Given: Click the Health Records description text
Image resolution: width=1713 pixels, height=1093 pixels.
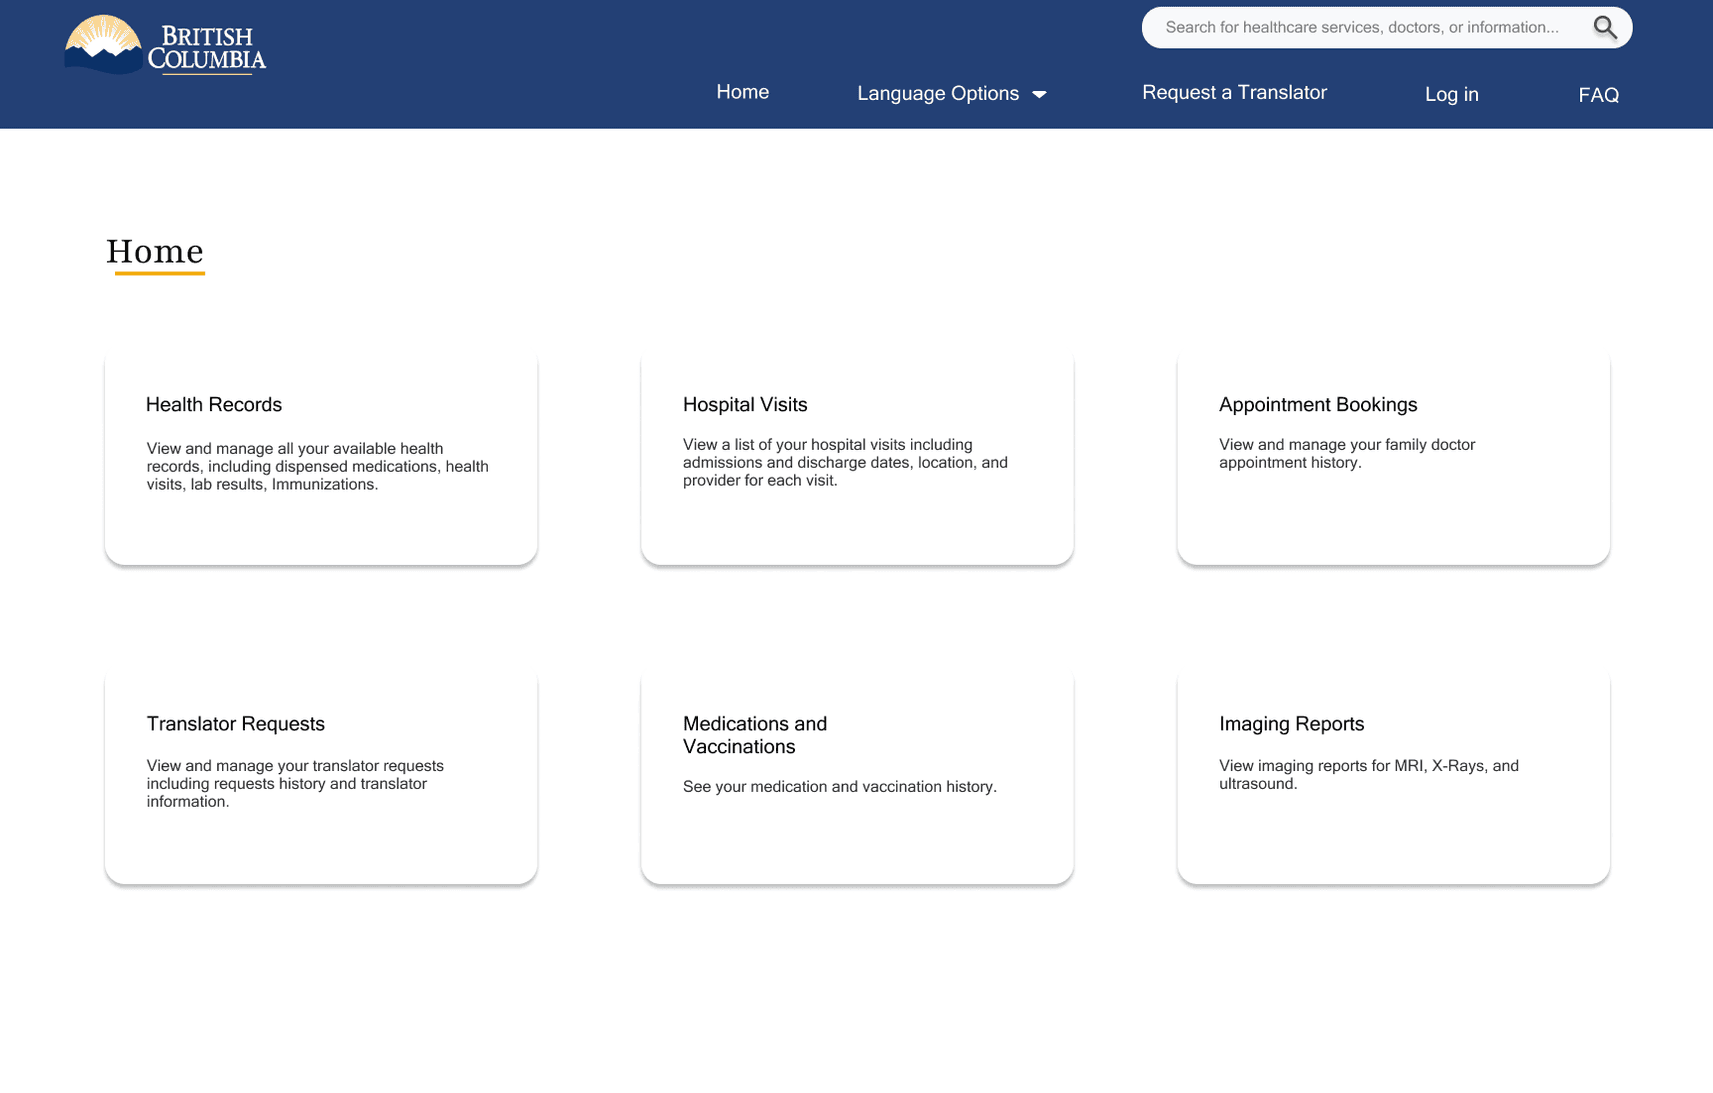Looking at the screenshot, I should 318,467.
